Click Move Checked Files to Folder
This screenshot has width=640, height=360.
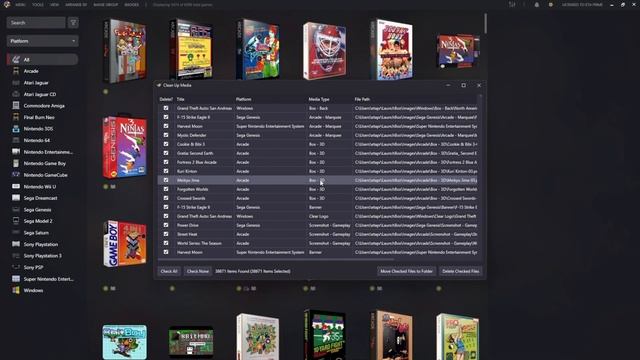click(x=406, y=271)
